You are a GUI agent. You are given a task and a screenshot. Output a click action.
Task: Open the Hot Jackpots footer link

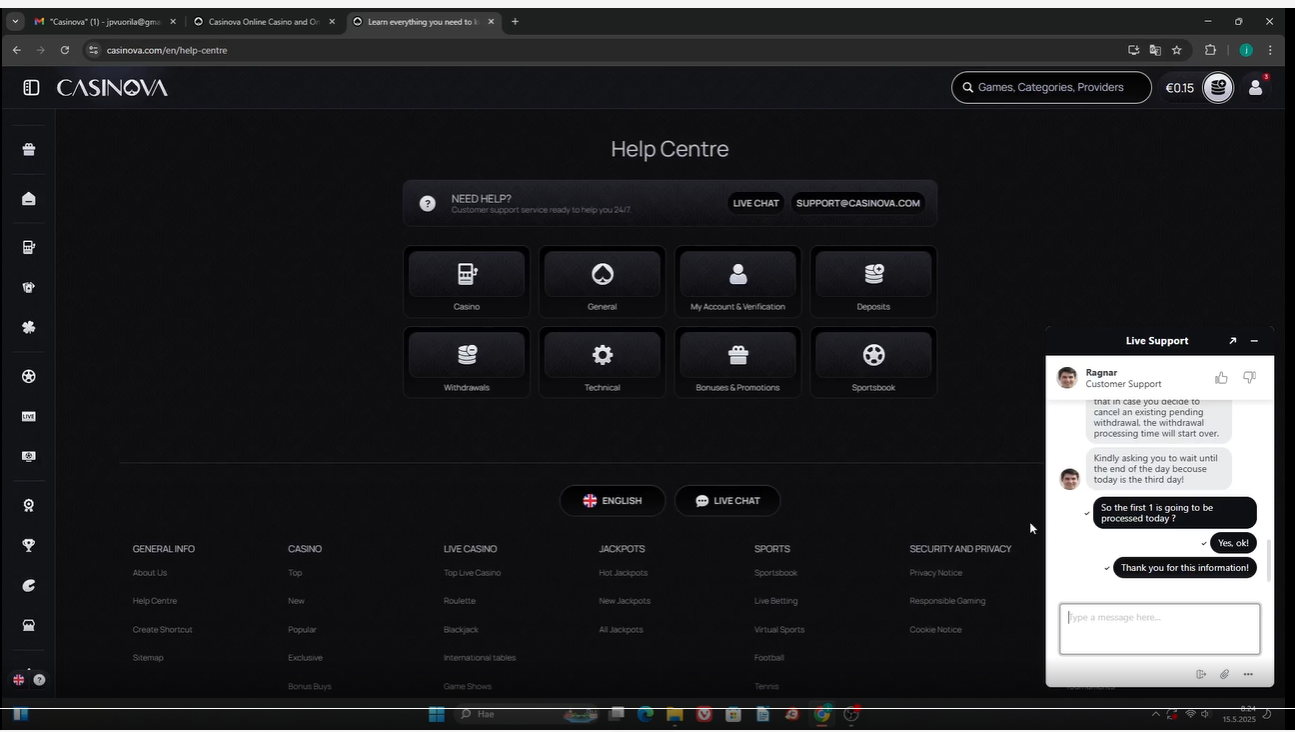[x=623, y=573]
